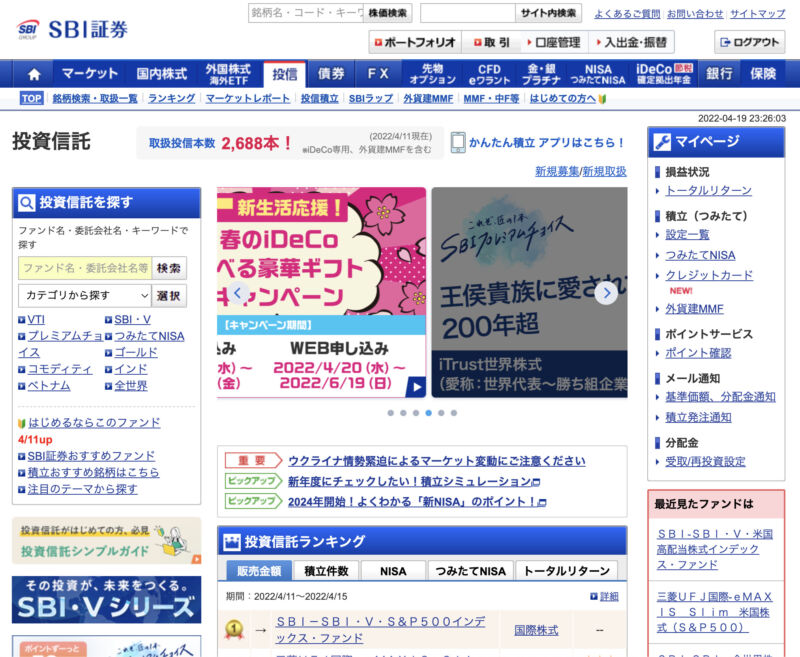Open 取引 from the top toolbar
This screenshot has height=657, width=800.
pos(491,42)
